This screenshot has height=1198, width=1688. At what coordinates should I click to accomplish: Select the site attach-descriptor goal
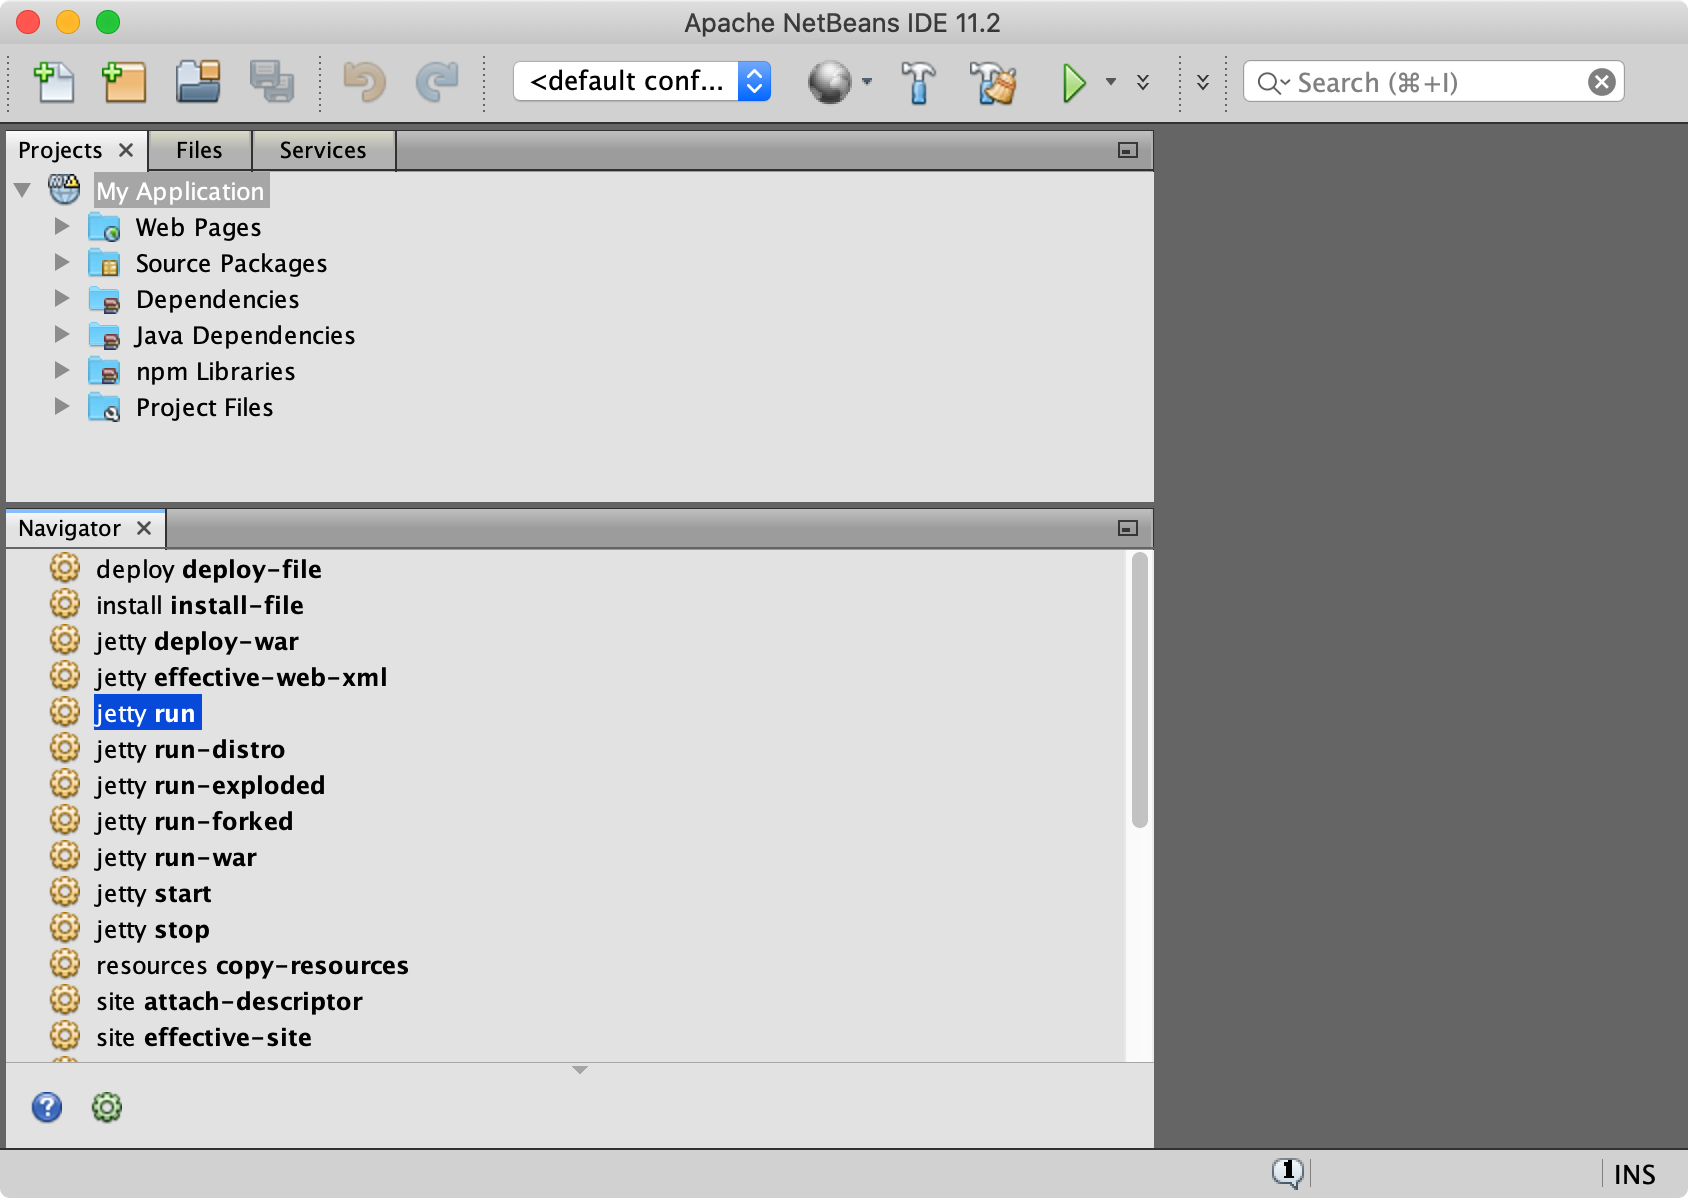[229, 1002]
